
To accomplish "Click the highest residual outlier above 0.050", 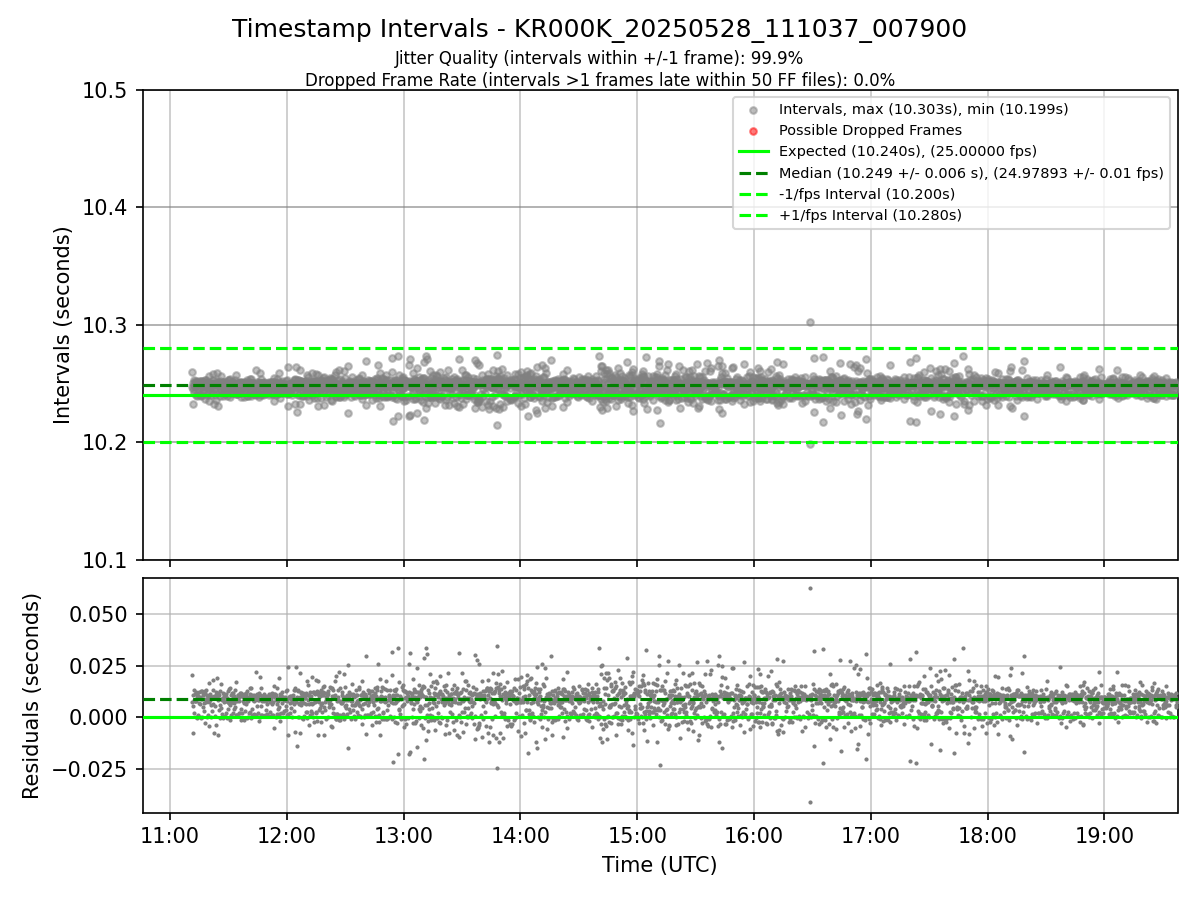I will click(x=810, y=588).
